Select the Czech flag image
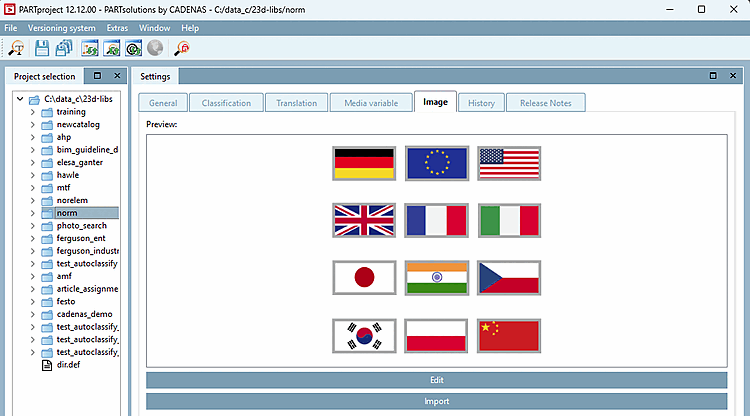750x416 pixels. pos(509,277)
